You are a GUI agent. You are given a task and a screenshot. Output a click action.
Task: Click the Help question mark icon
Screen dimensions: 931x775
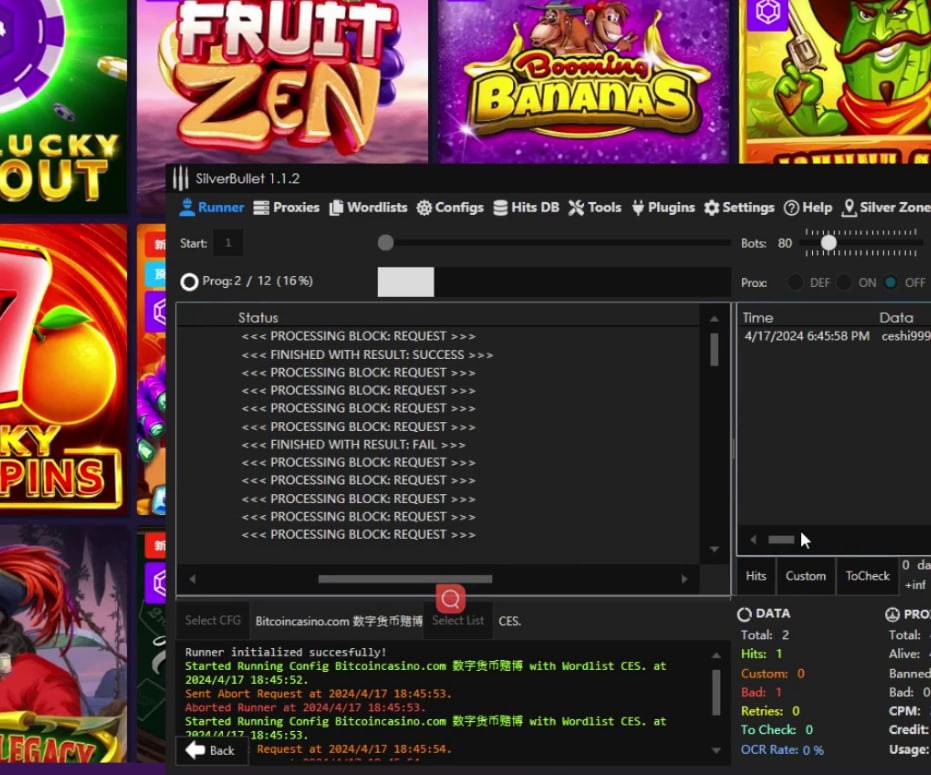point(791,208)
